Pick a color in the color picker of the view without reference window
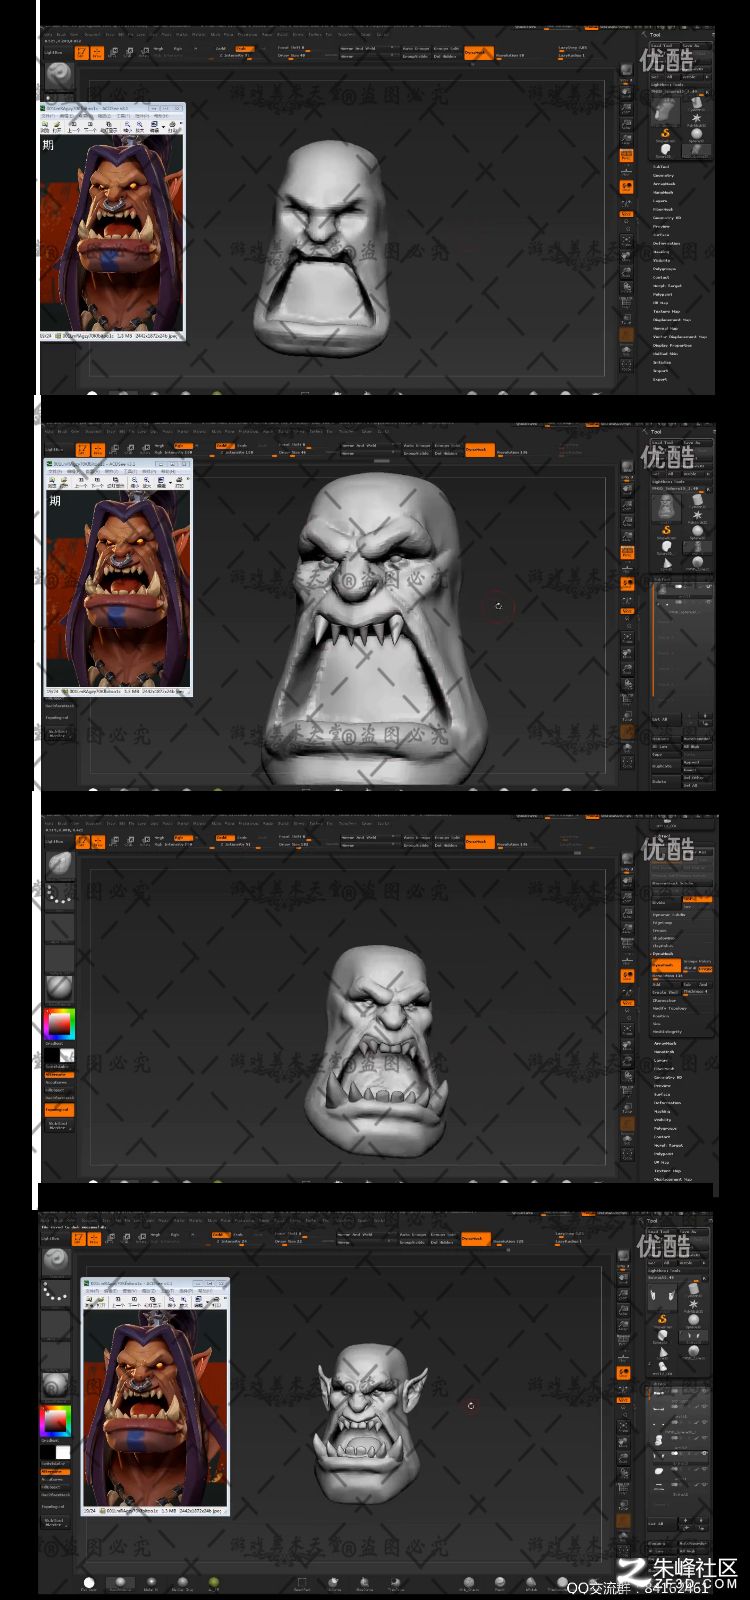This screenshot has height=1600, width=750. point(59,1024)
